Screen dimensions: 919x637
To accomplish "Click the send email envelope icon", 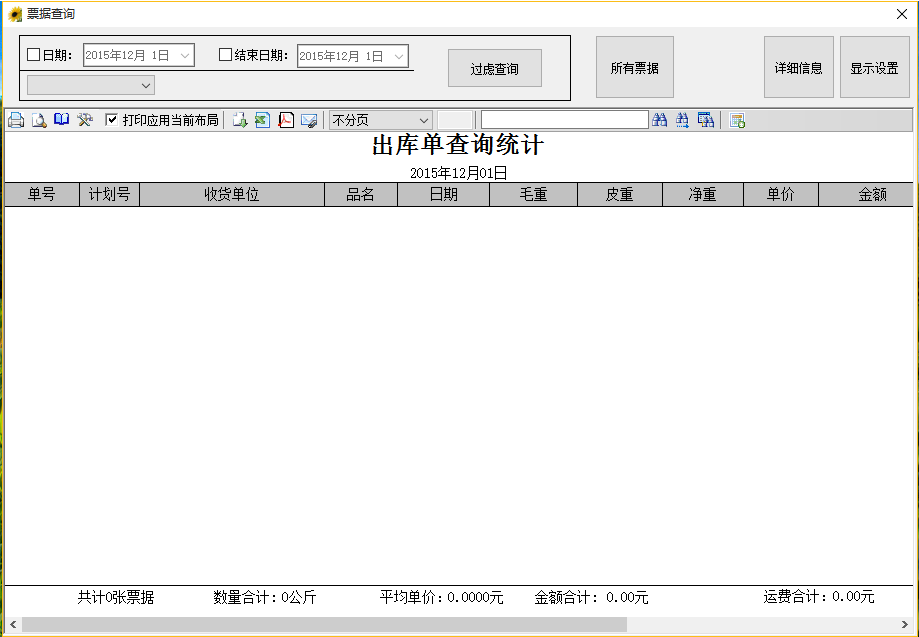I will [x=309, y=120].
